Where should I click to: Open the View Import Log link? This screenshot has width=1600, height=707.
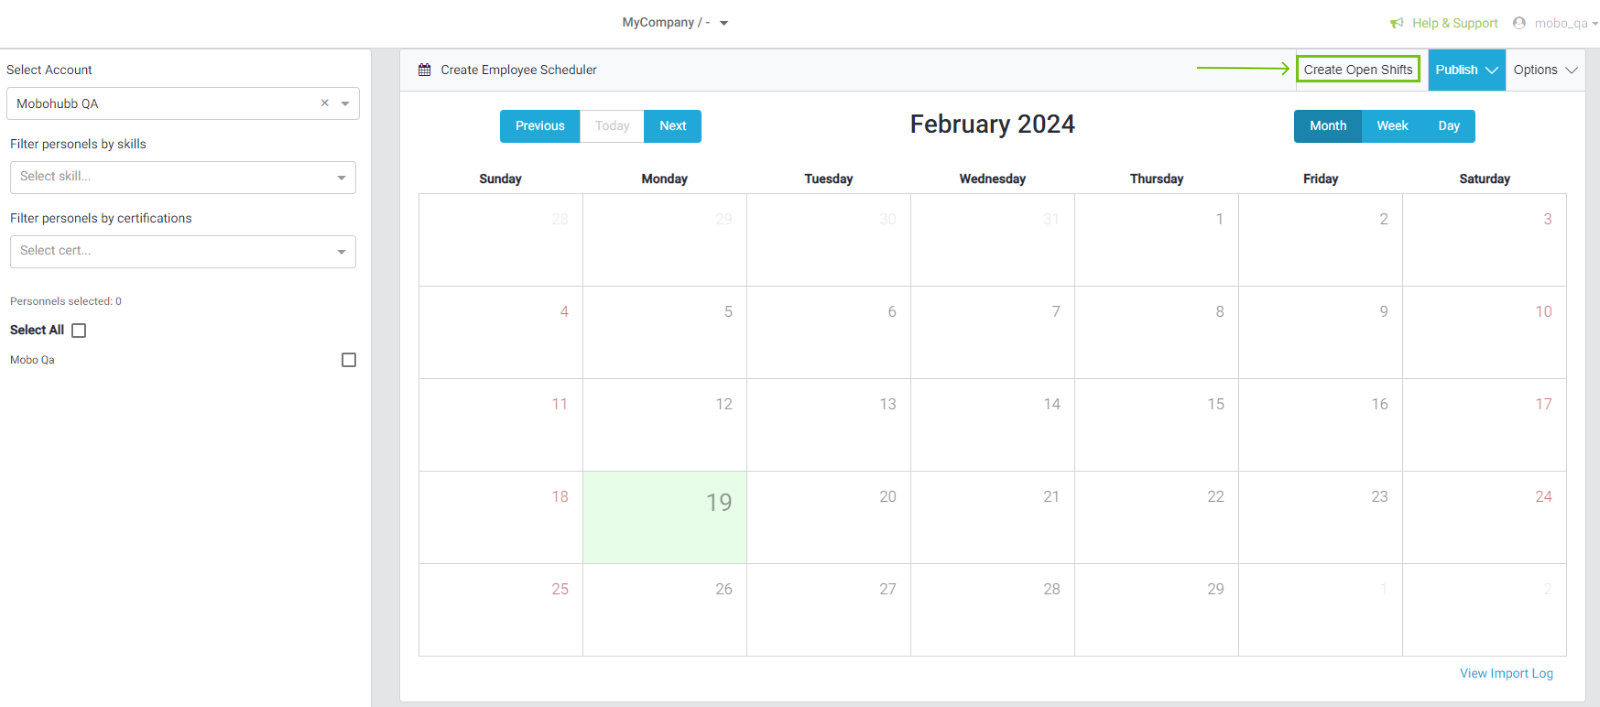pos(1505,674)
